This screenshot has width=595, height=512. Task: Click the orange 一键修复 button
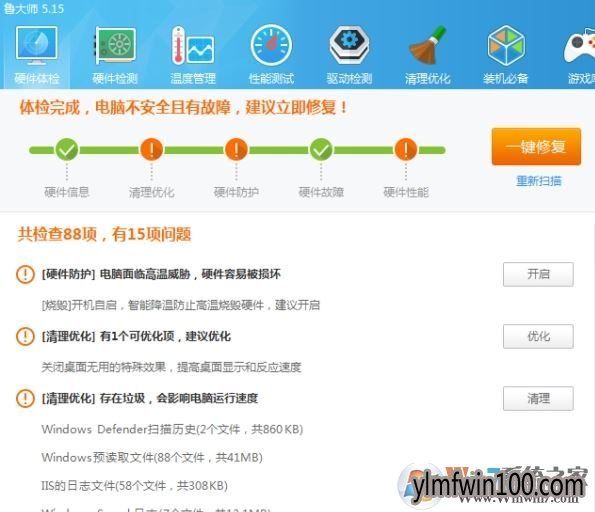(536, 147)
